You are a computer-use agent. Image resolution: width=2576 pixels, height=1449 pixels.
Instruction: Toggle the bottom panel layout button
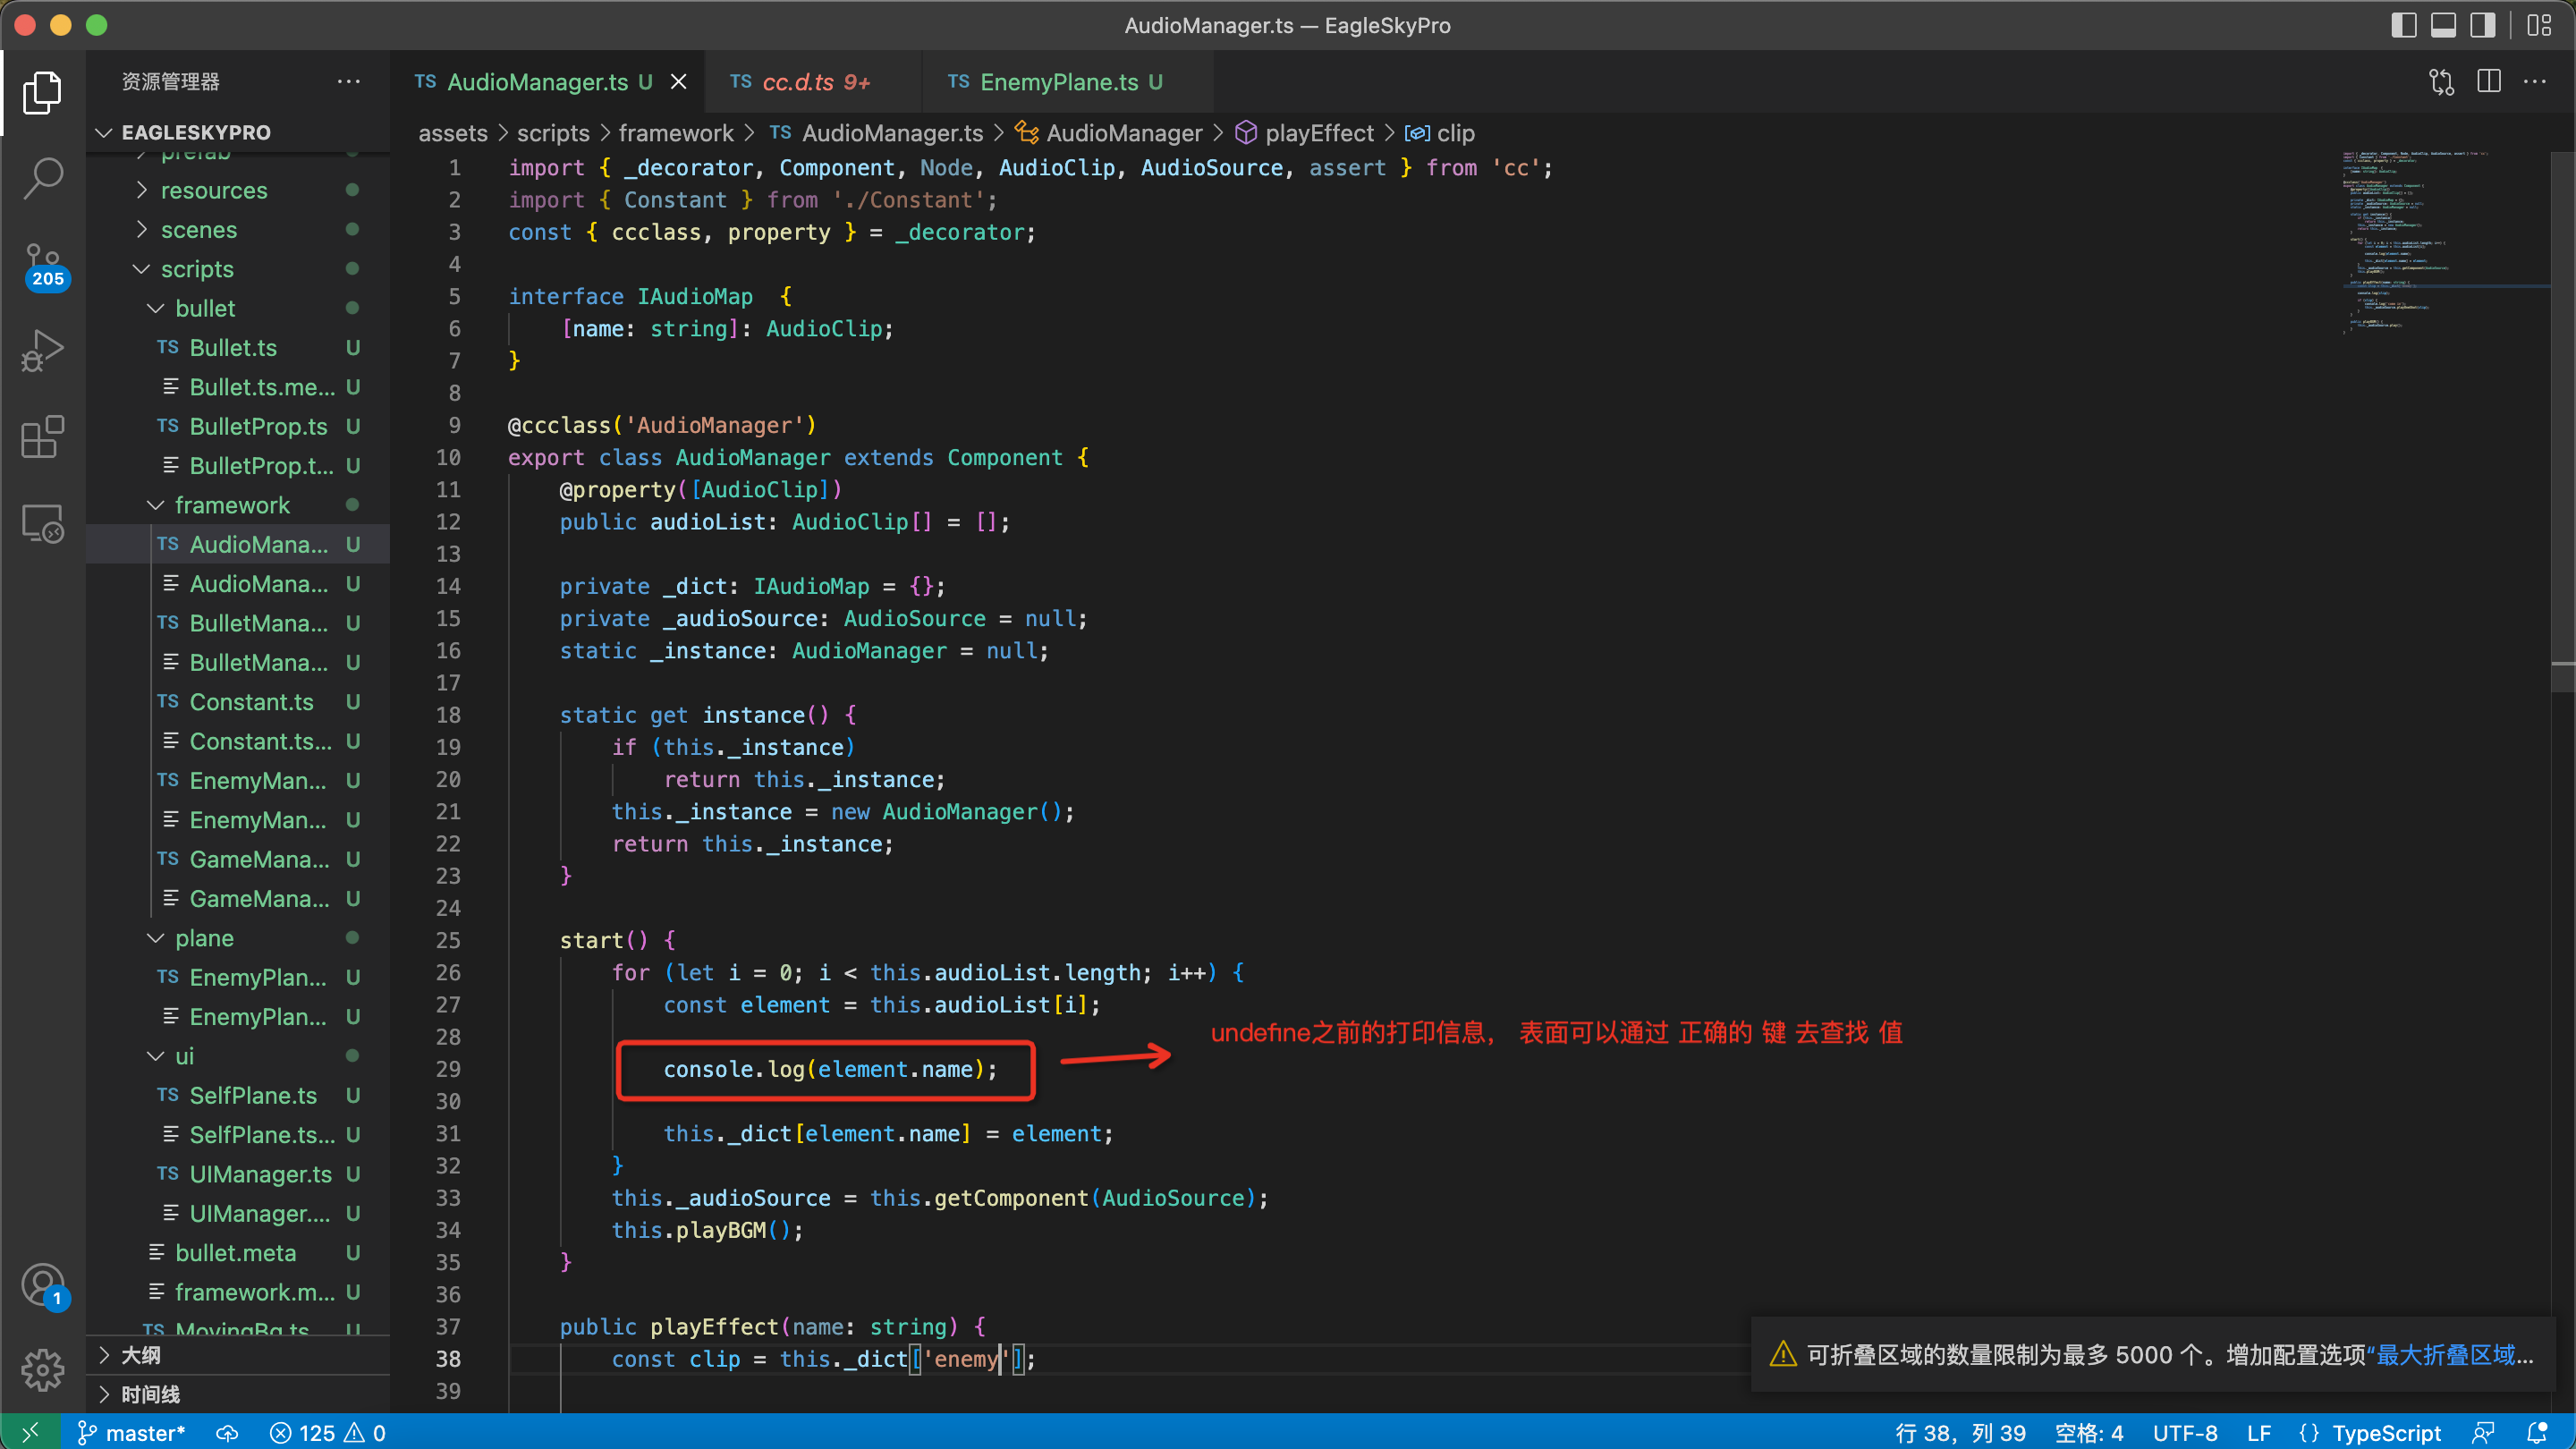click(x=2443, y=25)
